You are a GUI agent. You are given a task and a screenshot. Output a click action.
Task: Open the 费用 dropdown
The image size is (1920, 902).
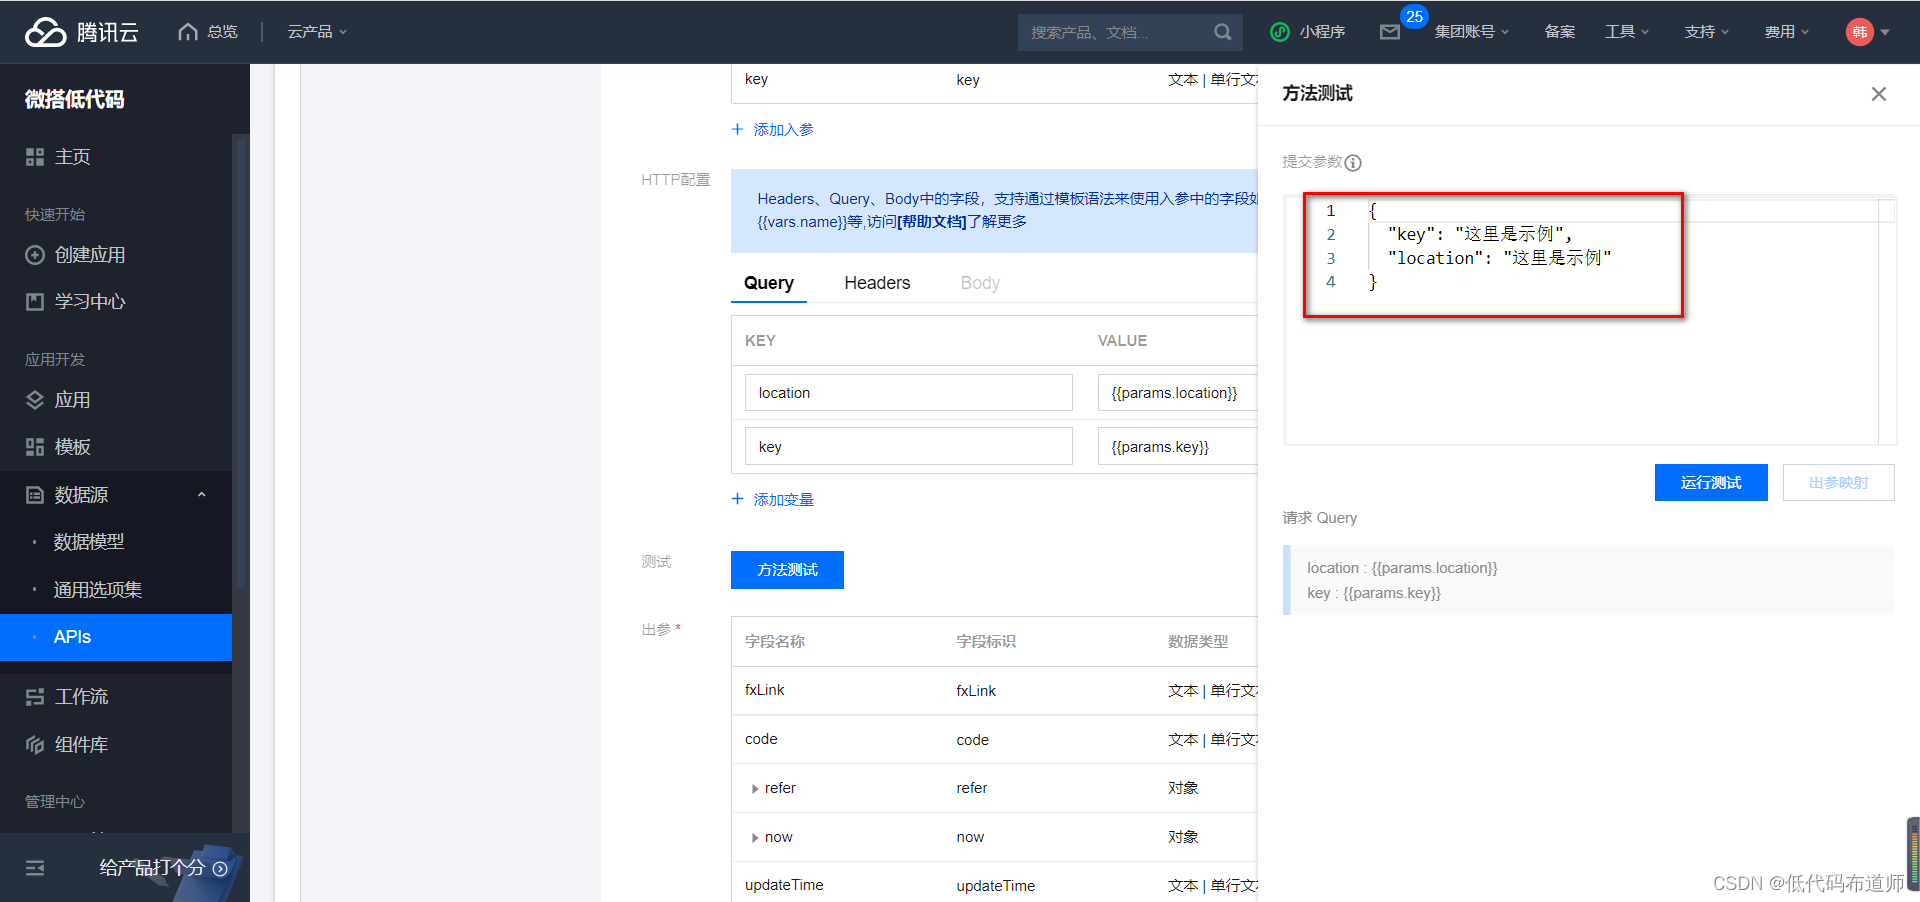pos(1787,32)
